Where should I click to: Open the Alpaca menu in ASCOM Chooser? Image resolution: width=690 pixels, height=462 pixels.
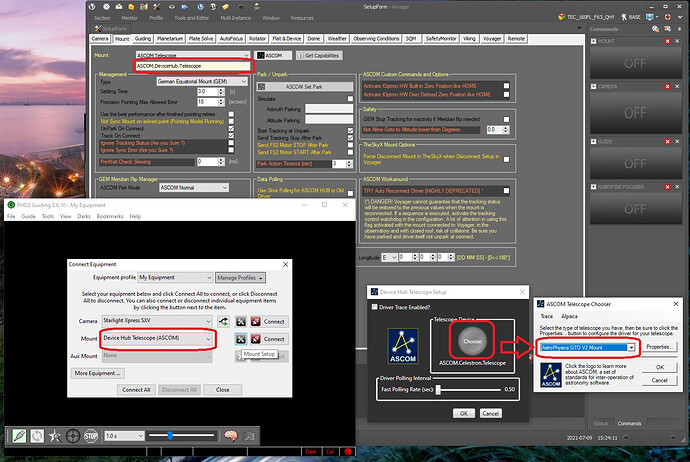pyautogui.click(x=569, y=316)
